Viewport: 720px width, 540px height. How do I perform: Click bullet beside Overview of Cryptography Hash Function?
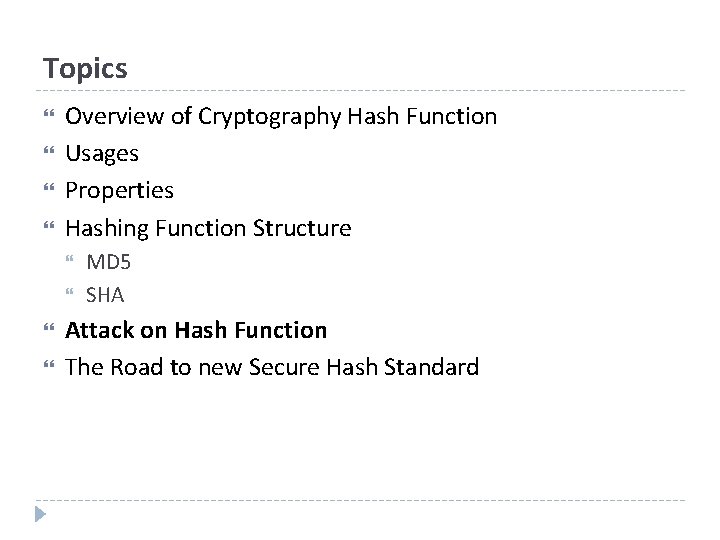click(49, 113)
